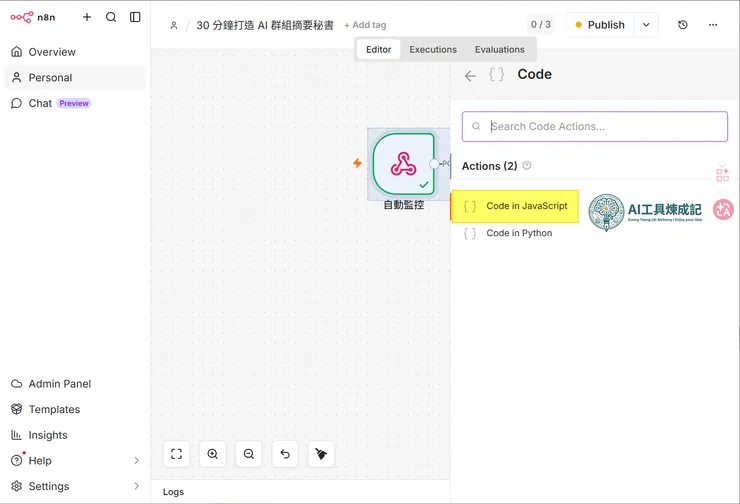Open Templates in the sidebar
Viewport: 740px width, 504px height.
pos(75,409)
